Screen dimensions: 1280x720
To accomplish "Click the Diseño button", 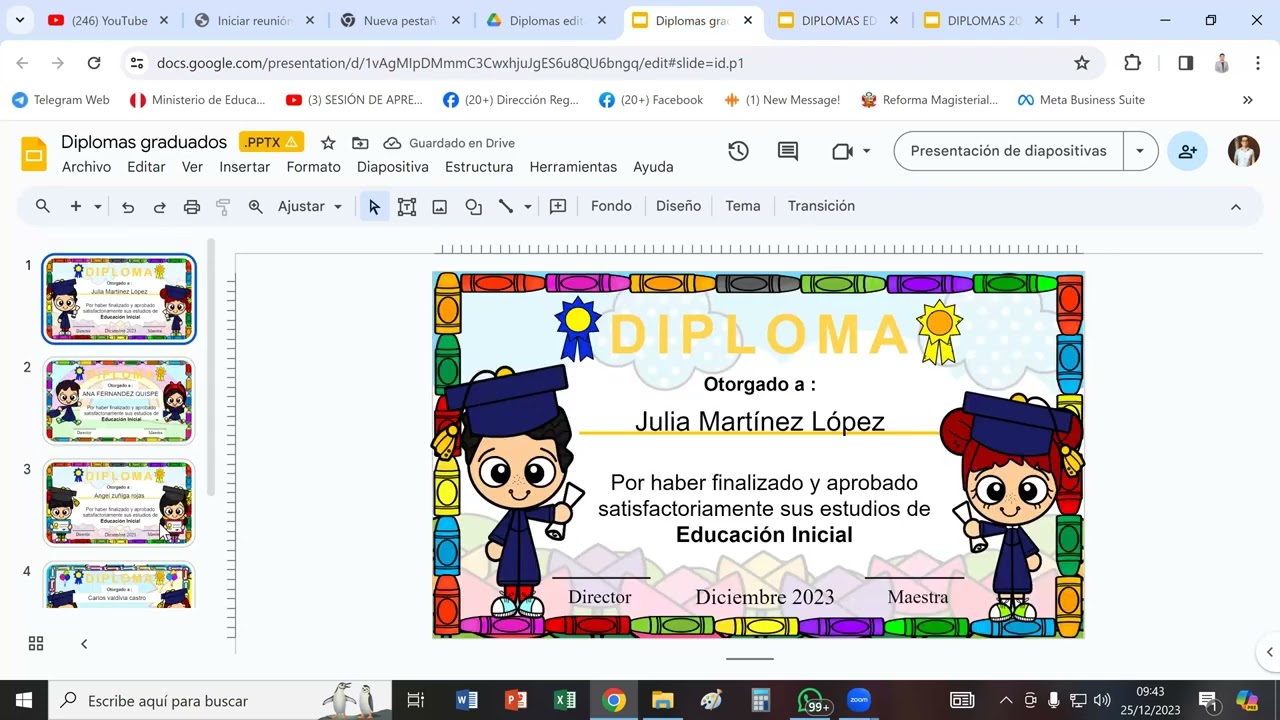I will (678, 206).
